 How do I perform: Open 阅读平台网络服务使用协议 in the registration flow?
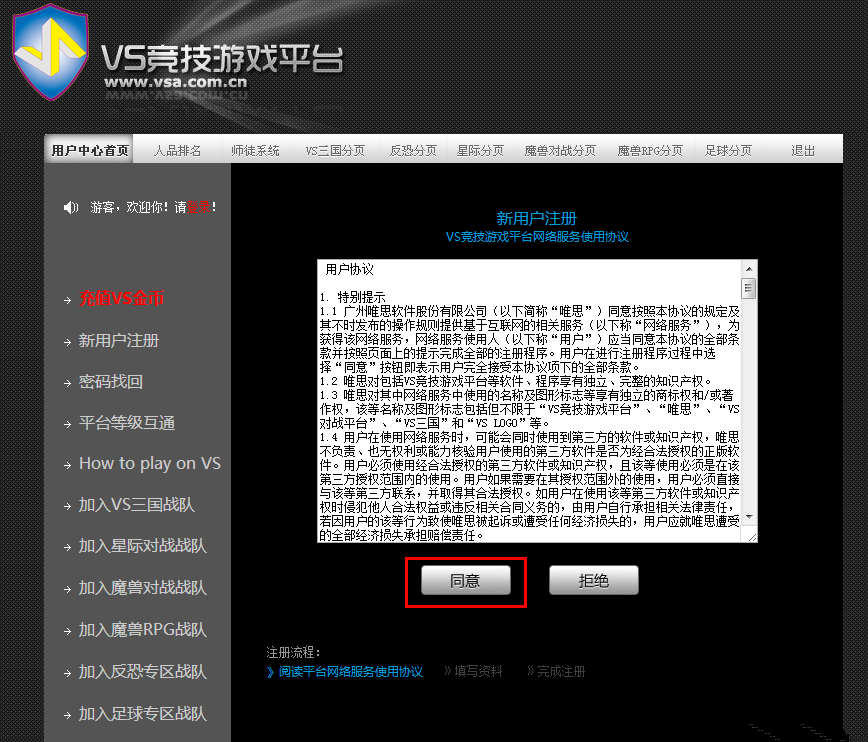point(350,672)
